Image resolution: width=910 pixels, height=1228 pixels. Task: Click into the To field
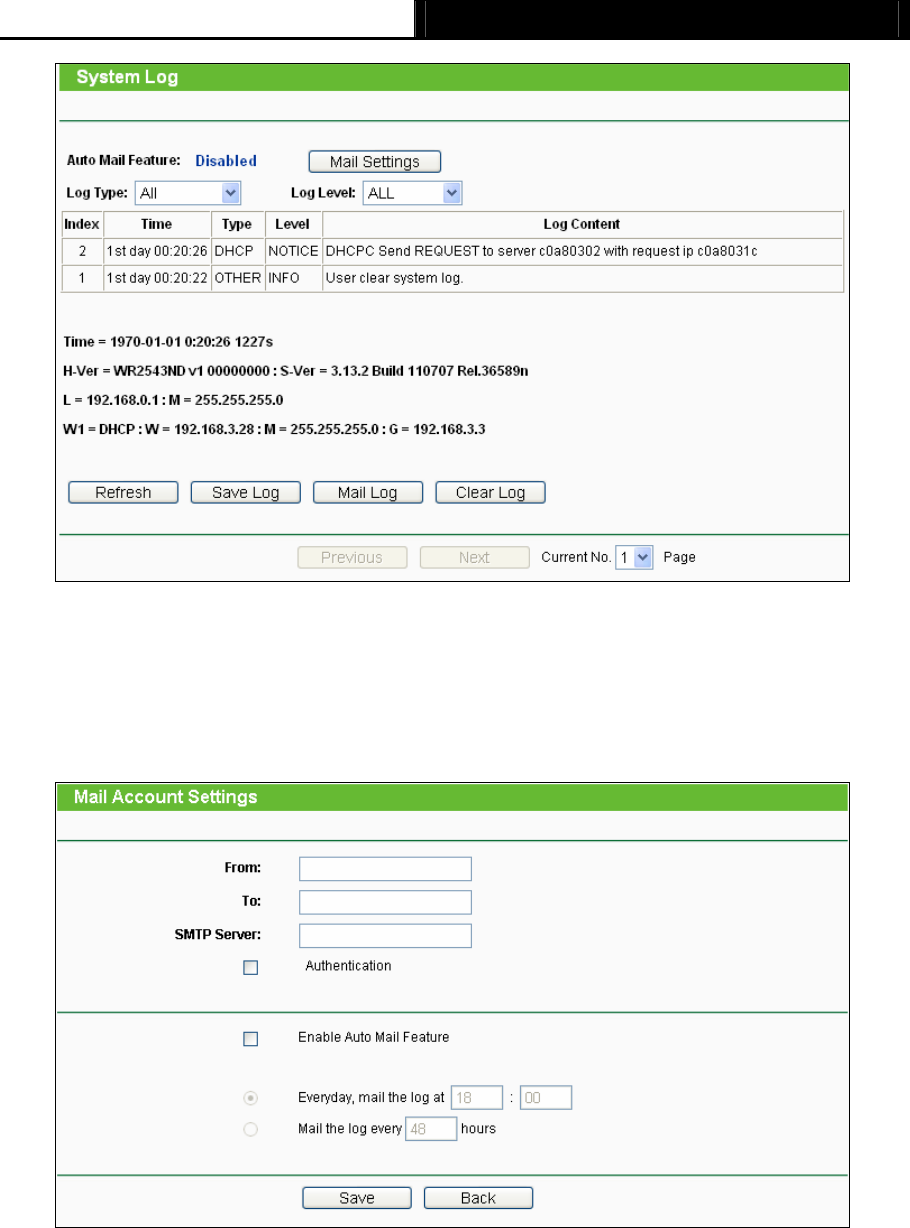click(x=385, y=902)
